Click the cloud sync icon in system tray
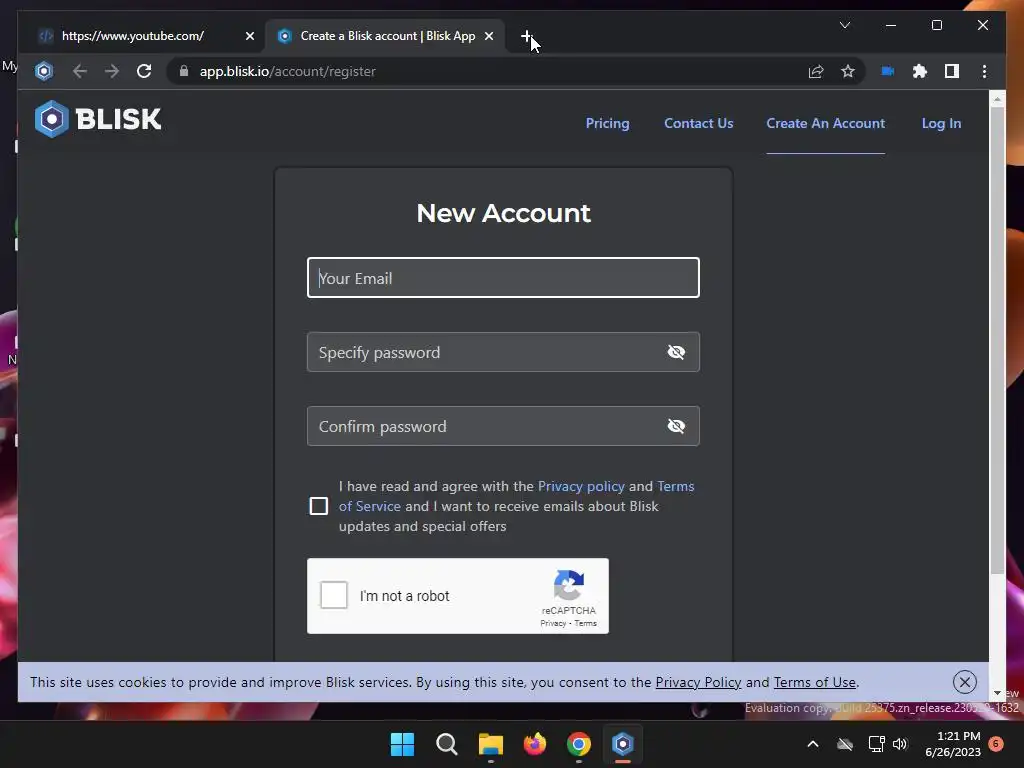The height and width of the screenshot is (768, 1024). [845, 744]
